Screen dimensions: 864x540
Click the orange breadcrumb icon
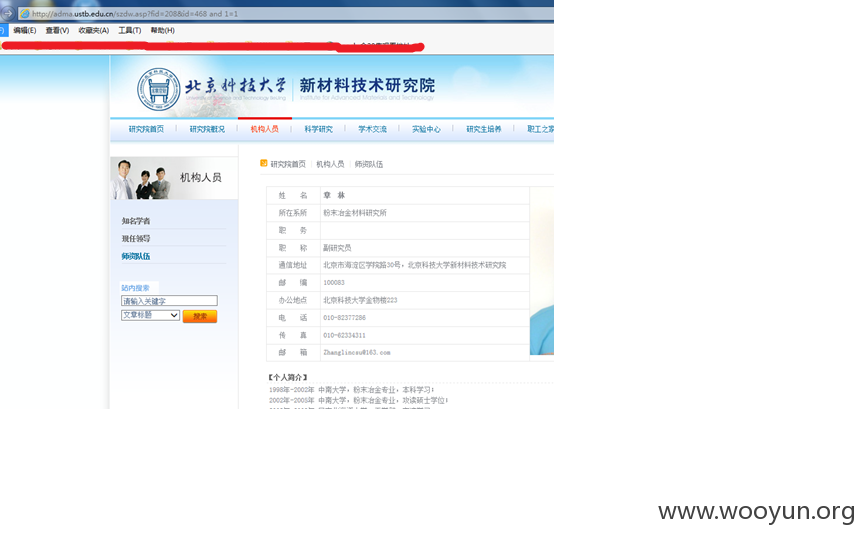[263, 163]
